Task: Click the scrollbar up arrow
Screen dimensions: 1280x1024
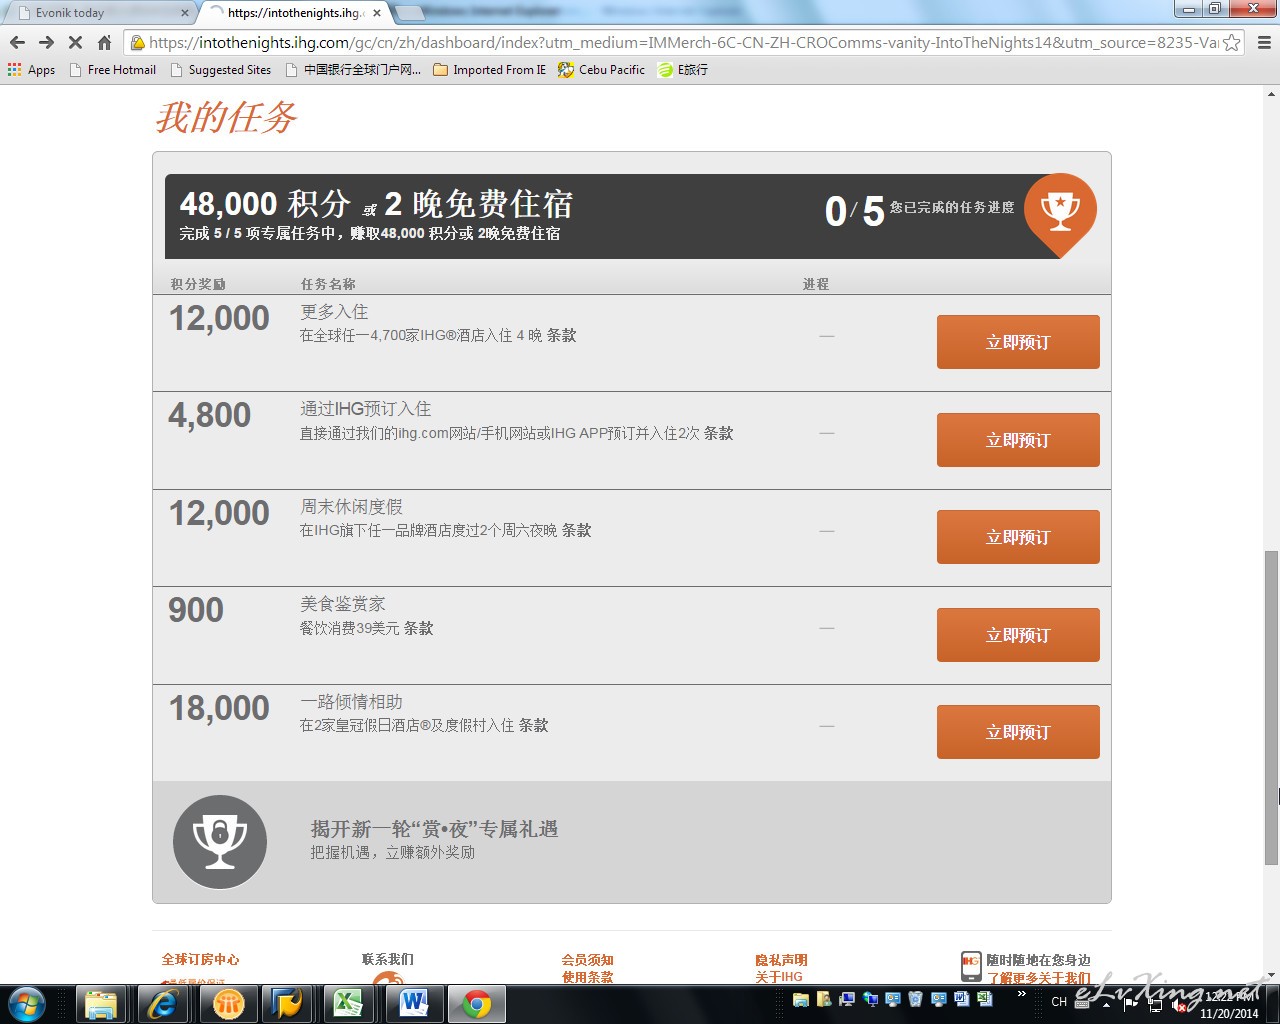Action: point(1271,92)
